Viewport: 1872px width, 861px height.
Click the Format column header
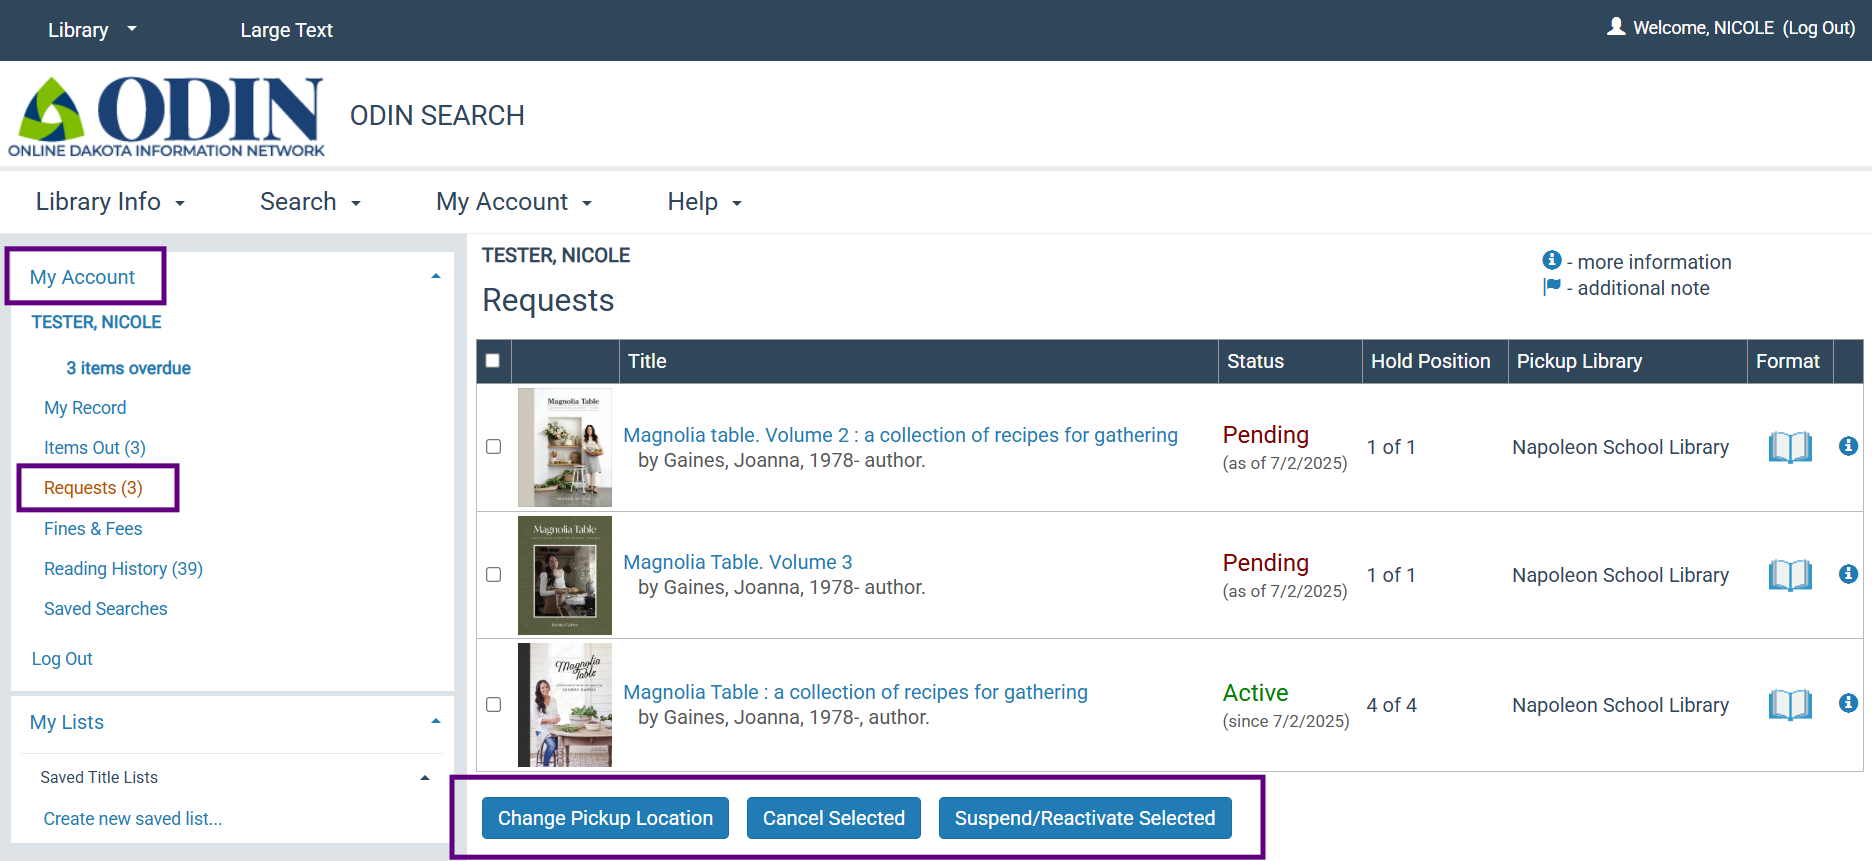[x=1790, y=361]
